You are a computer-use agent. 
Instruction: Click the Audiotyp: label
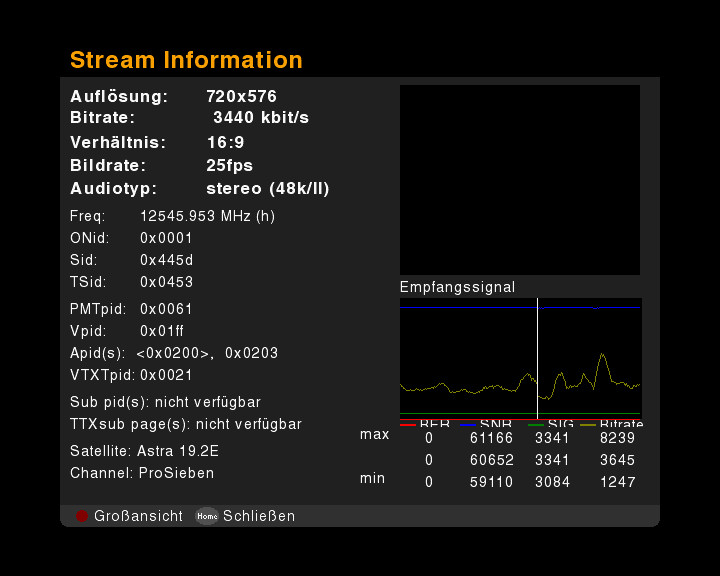click(113, 189)
